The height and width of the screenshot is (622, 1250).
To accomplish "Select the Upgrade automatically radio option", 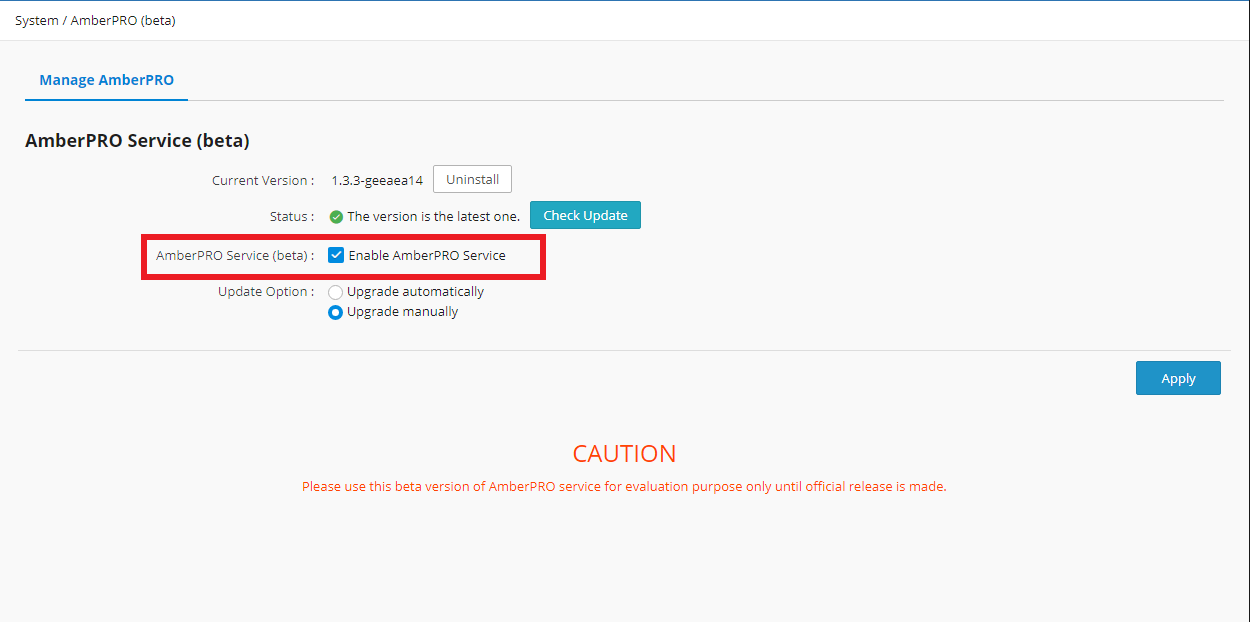I will [336, 292].
